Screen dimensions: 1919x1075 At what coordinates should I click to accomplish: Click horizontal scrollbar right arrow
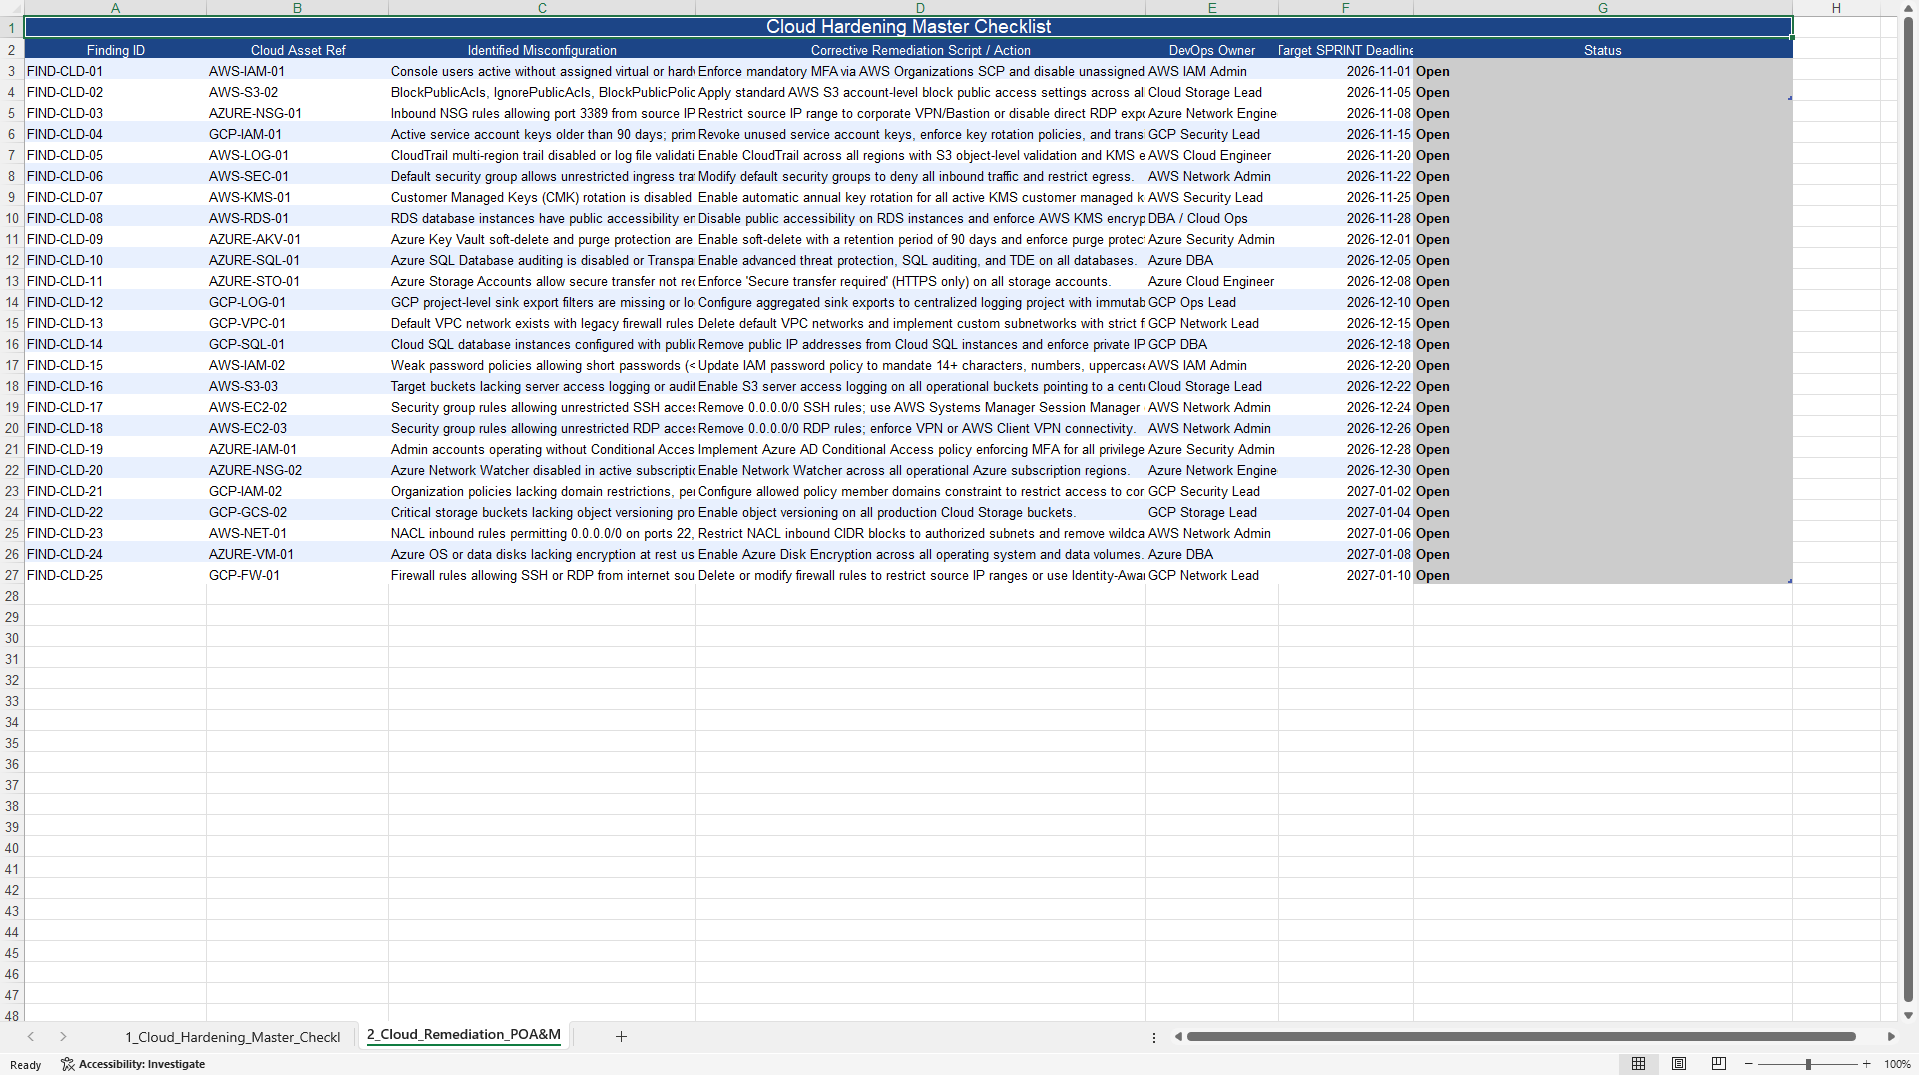click(x=1891, y=1036)
